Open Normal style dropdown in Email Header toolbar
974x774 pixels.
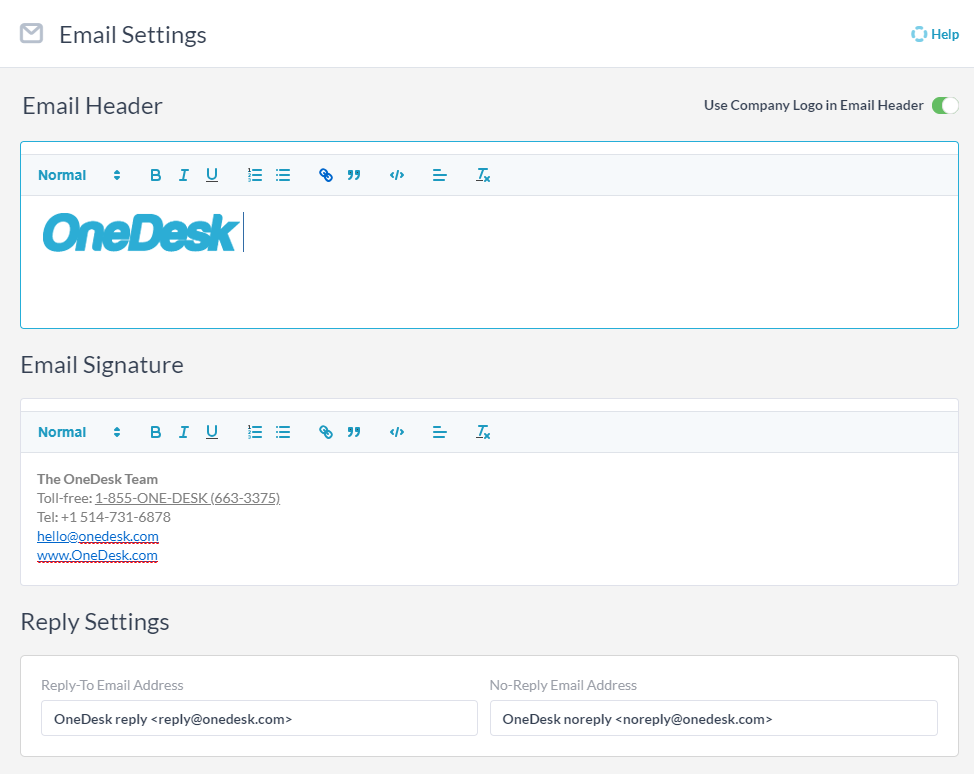[x=80, y=175]
